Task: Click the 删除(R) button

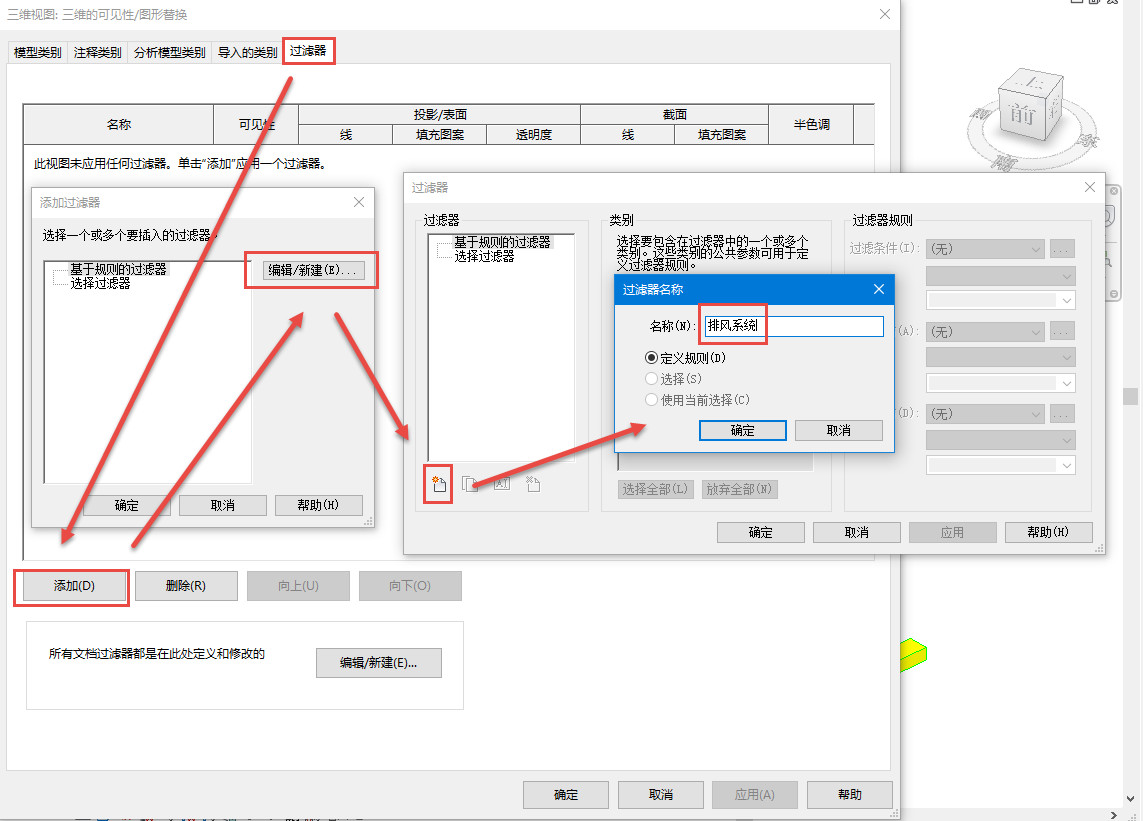Action: [x=186, y=586]
